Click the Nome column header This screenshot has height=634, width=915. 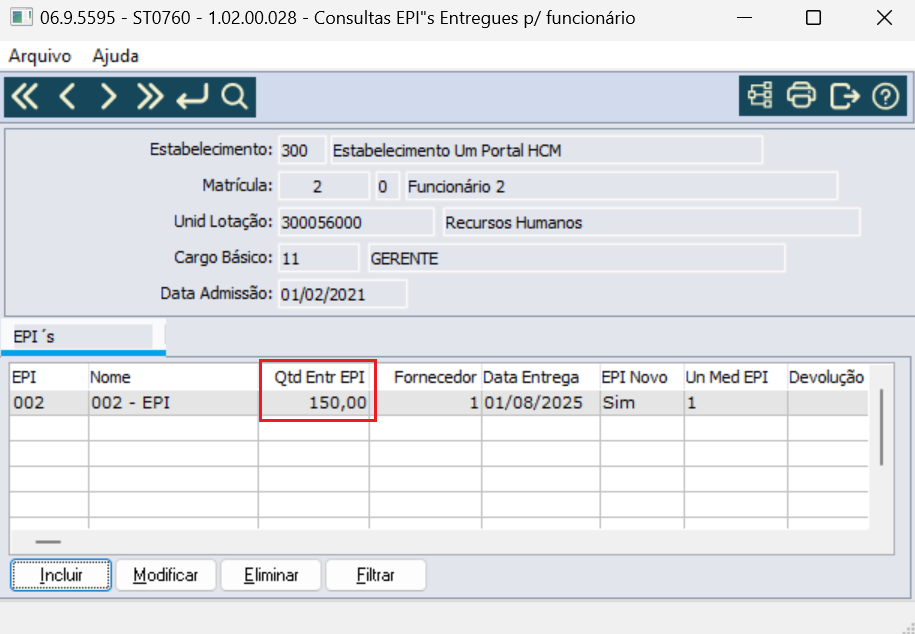point(173,377)
